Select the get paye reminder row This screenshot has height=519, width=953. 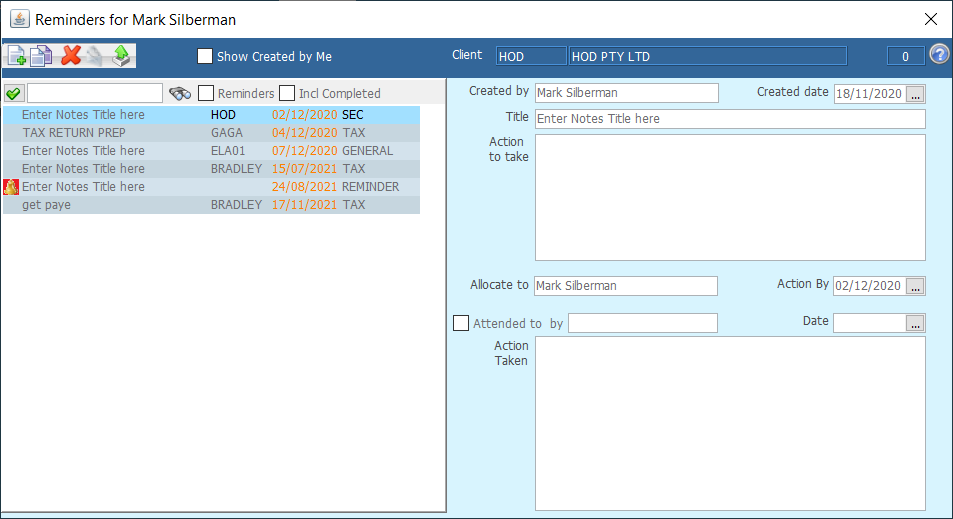pyautogui.click(x=47, y=205)
